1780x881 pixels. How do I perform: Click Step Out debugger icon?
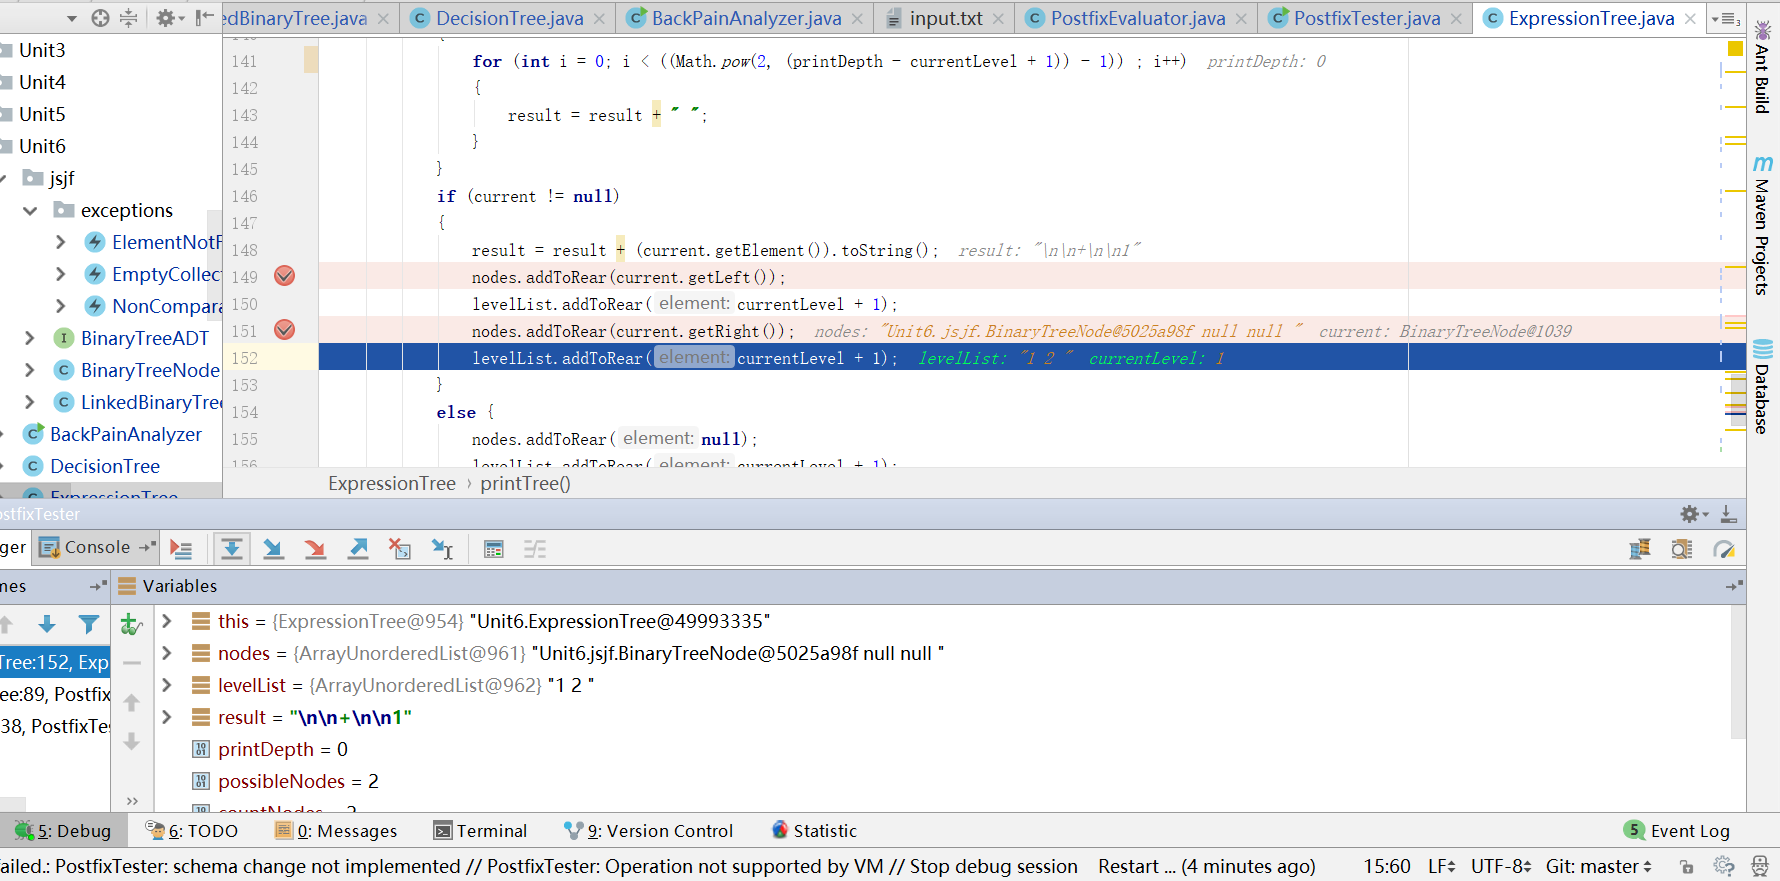(x=357, y=548)
